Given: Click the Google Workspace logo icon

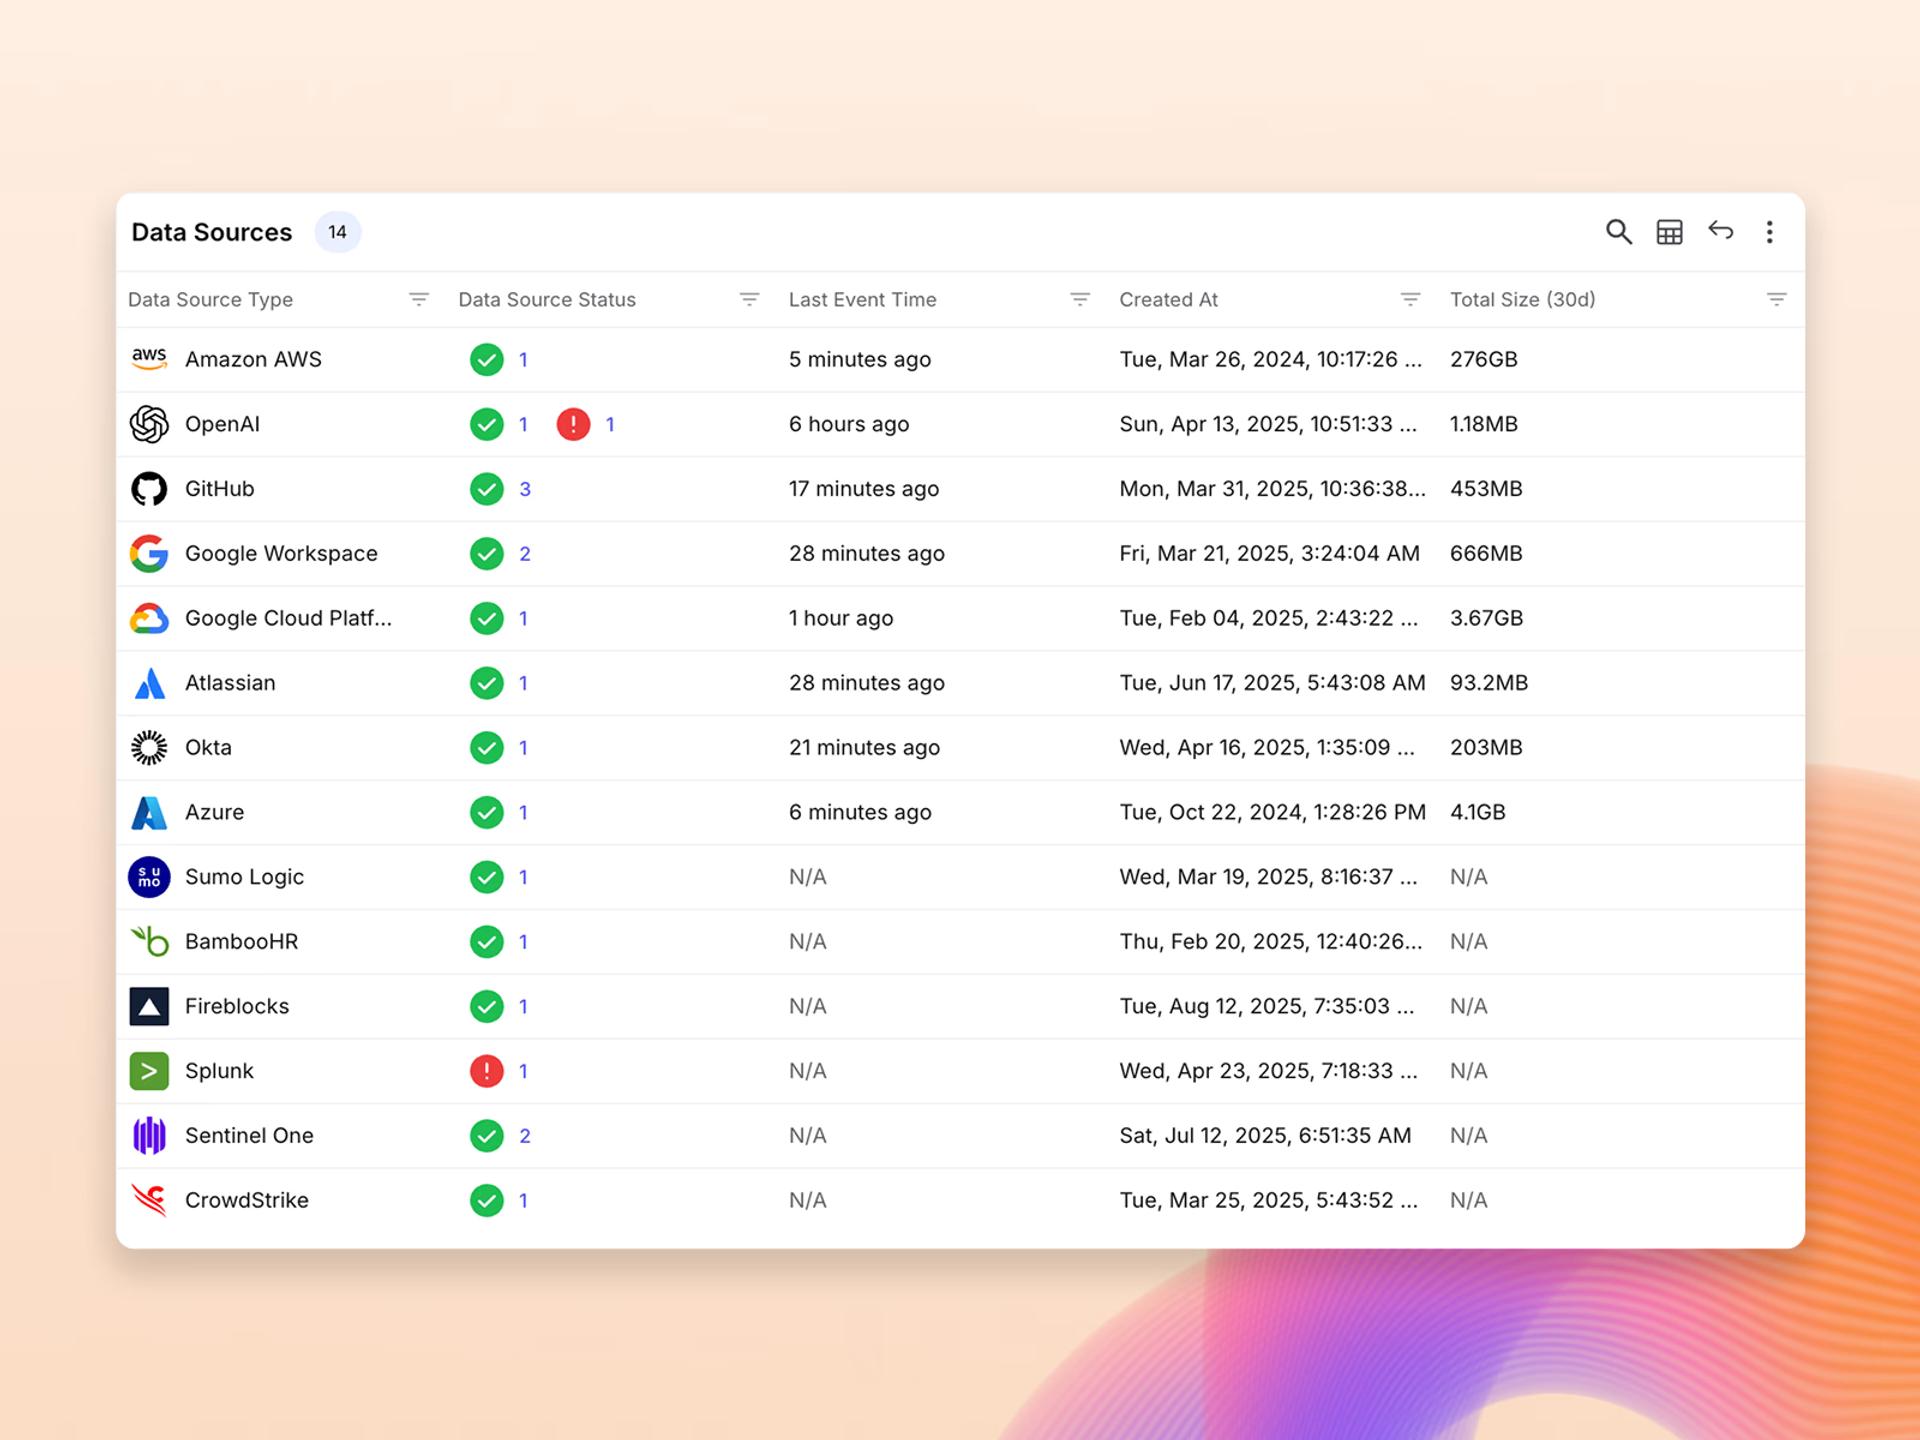Looking at the screenshot, I should pyautogui.click(x=149, y=553).
